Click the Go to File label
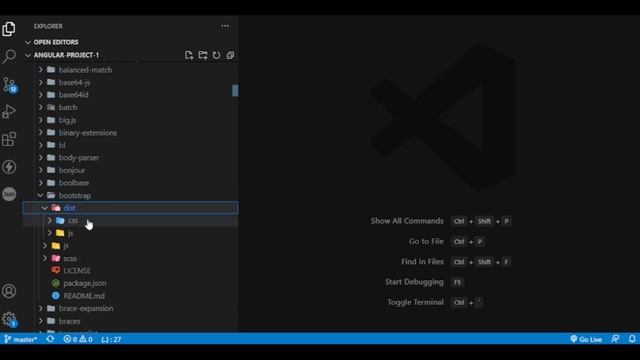The image size is (640, 360). [x=426, y=241]
